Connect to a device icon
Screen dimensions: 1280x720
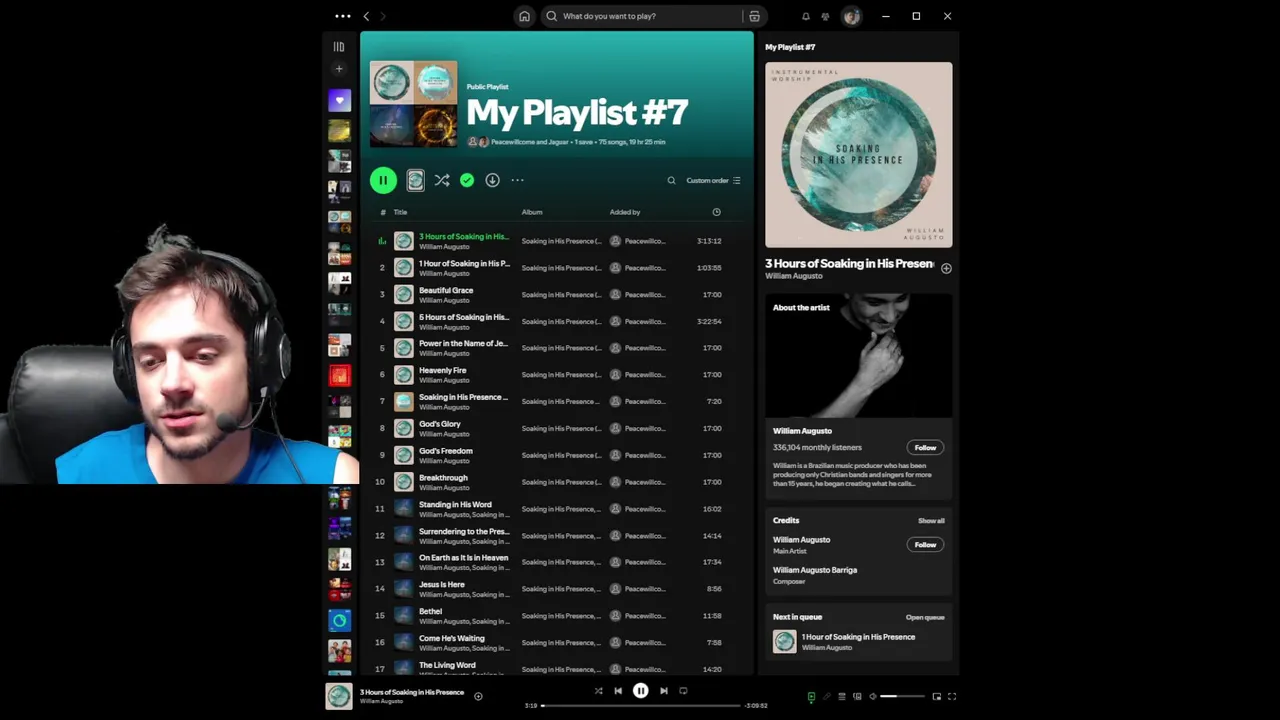coord(857,697)
